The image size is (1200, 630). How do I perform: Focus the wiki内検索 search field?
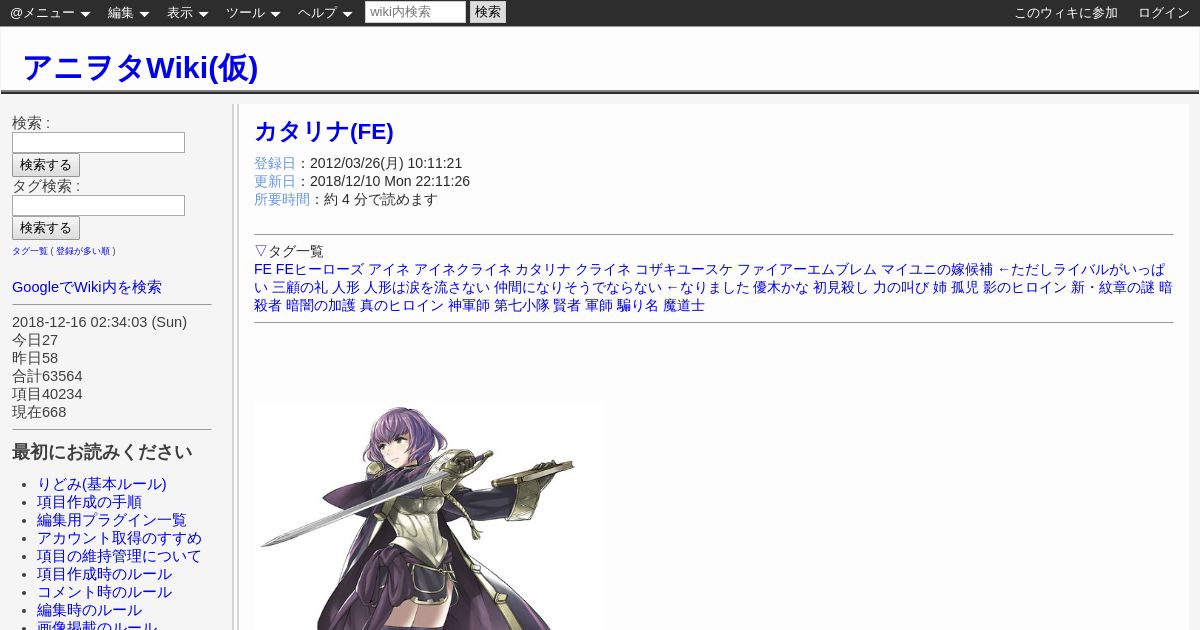coord(415,12)
